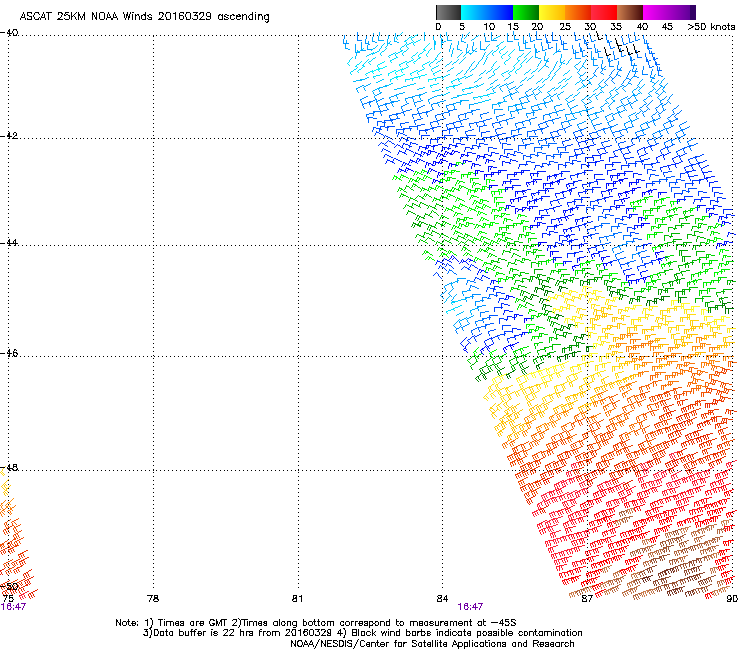Viewport: 740px width, 650px height.
Task: Click the '10' label under the color bar
Action: 489,27
